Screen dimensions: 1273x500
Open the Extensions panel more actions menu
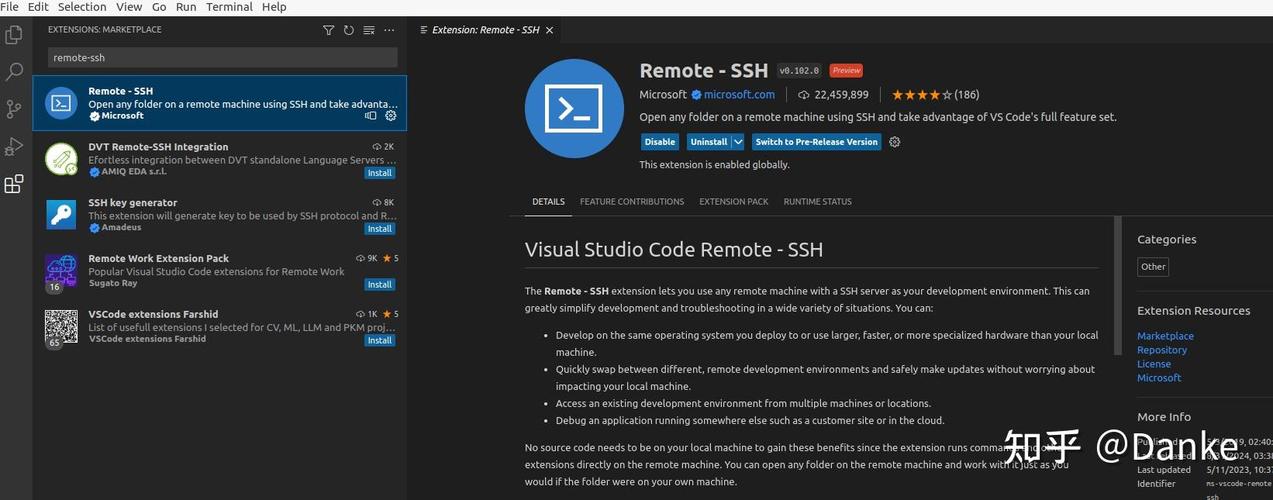[389, 30]
